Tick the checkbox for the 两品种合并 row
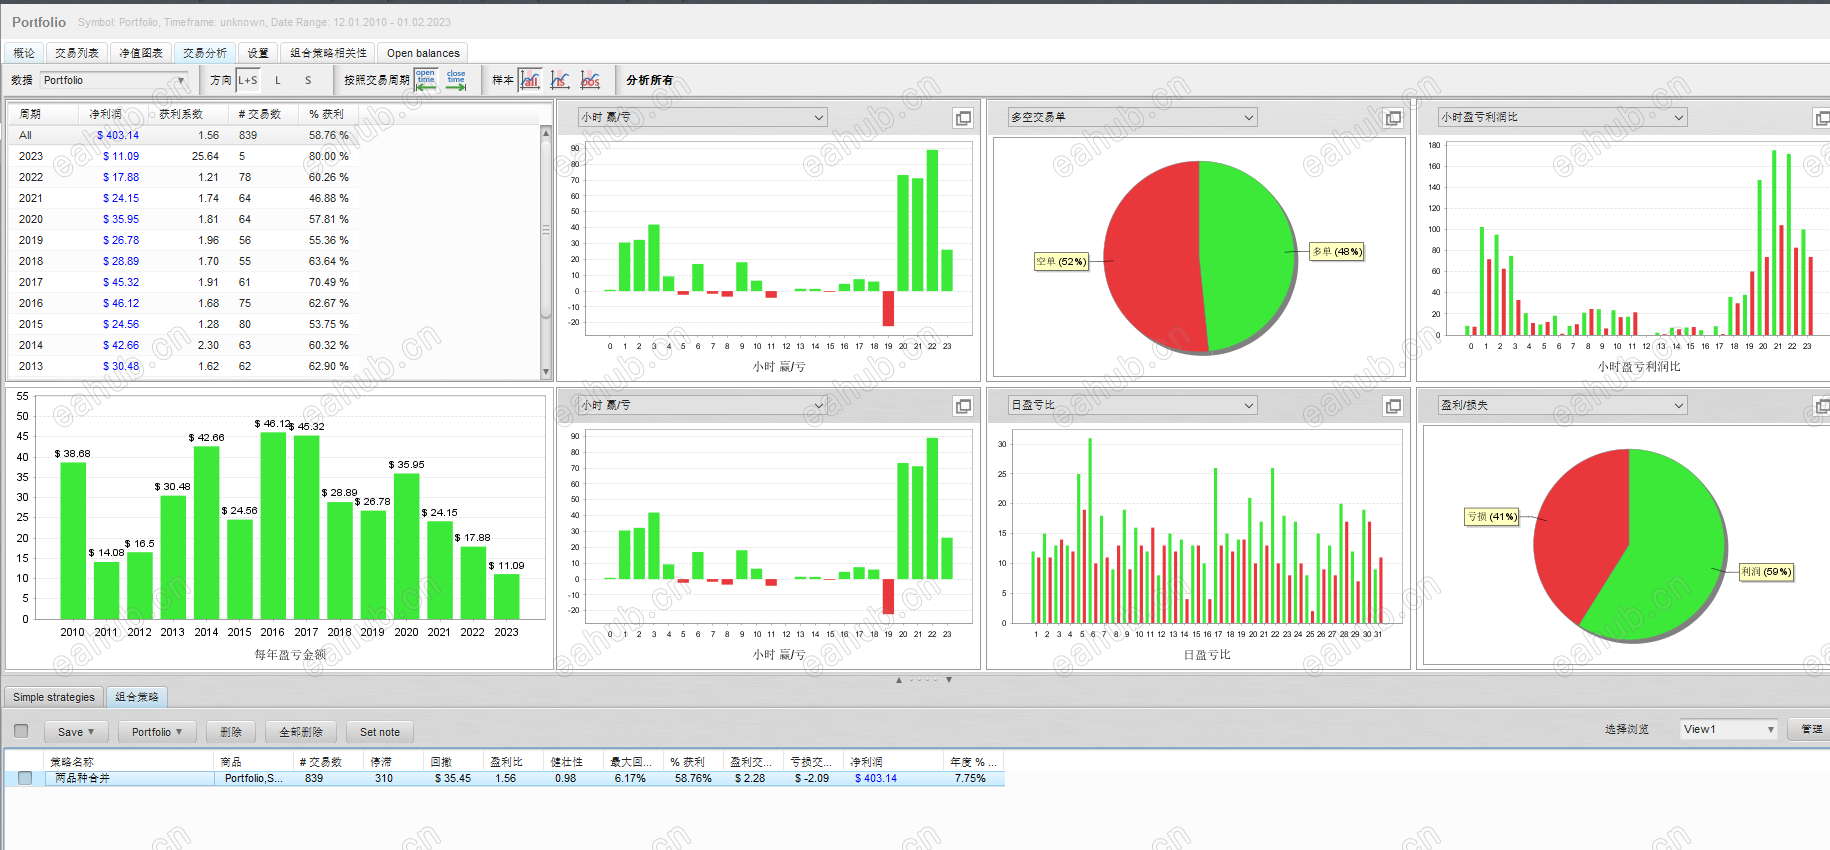 pyautogui.click(x=25, y=778)
